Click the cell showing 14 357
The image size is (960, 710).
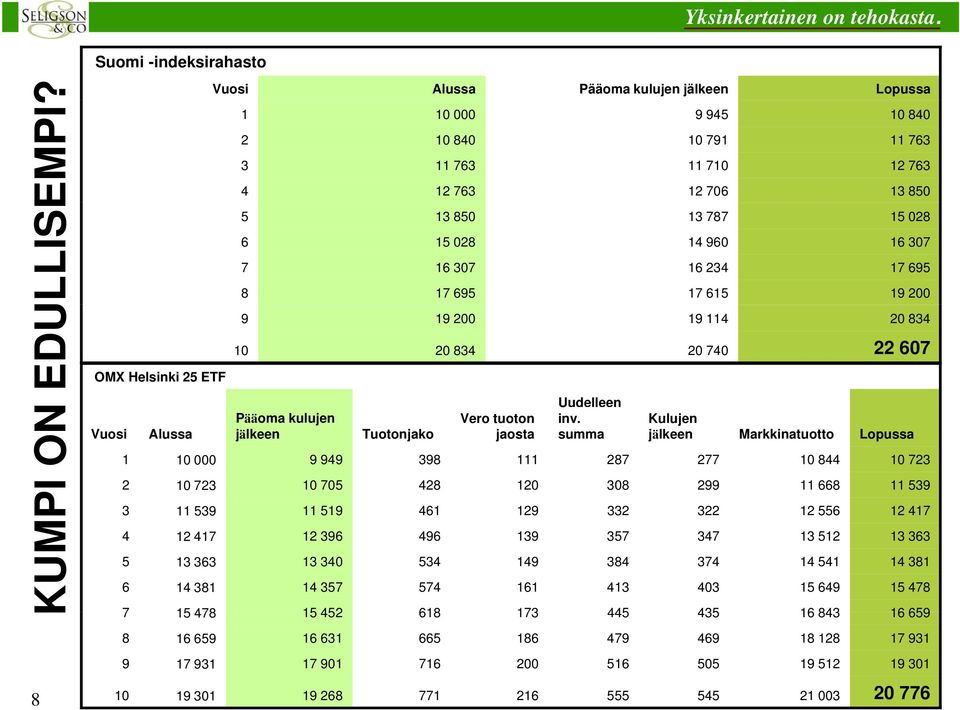click(323, 588)
